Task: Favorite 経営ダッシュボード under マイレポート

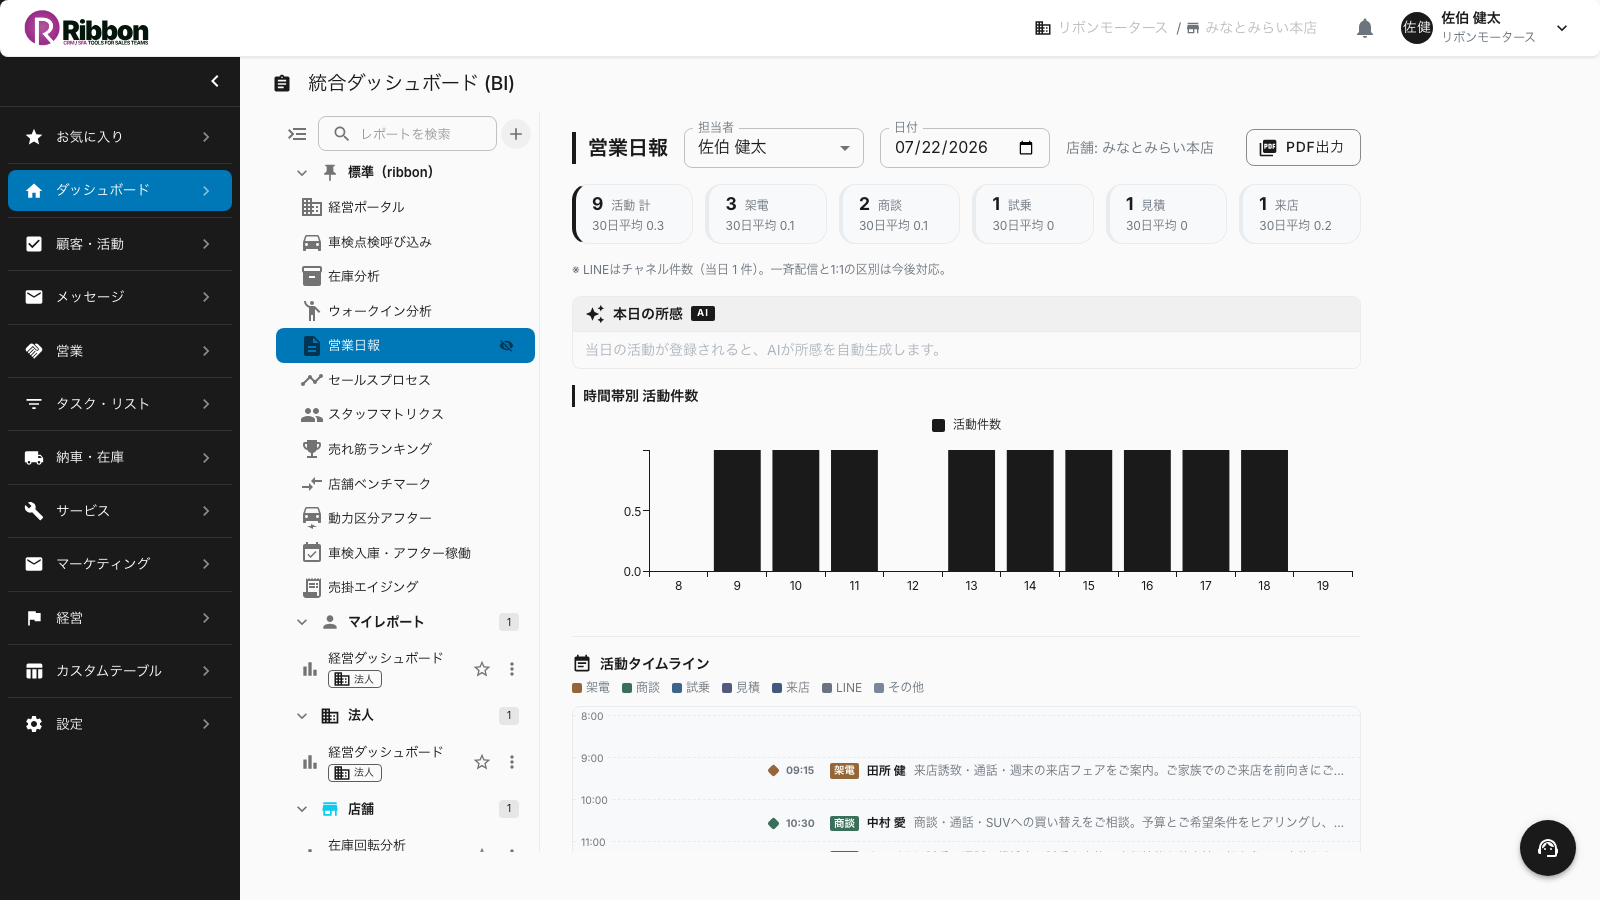Action: point(482,669)
